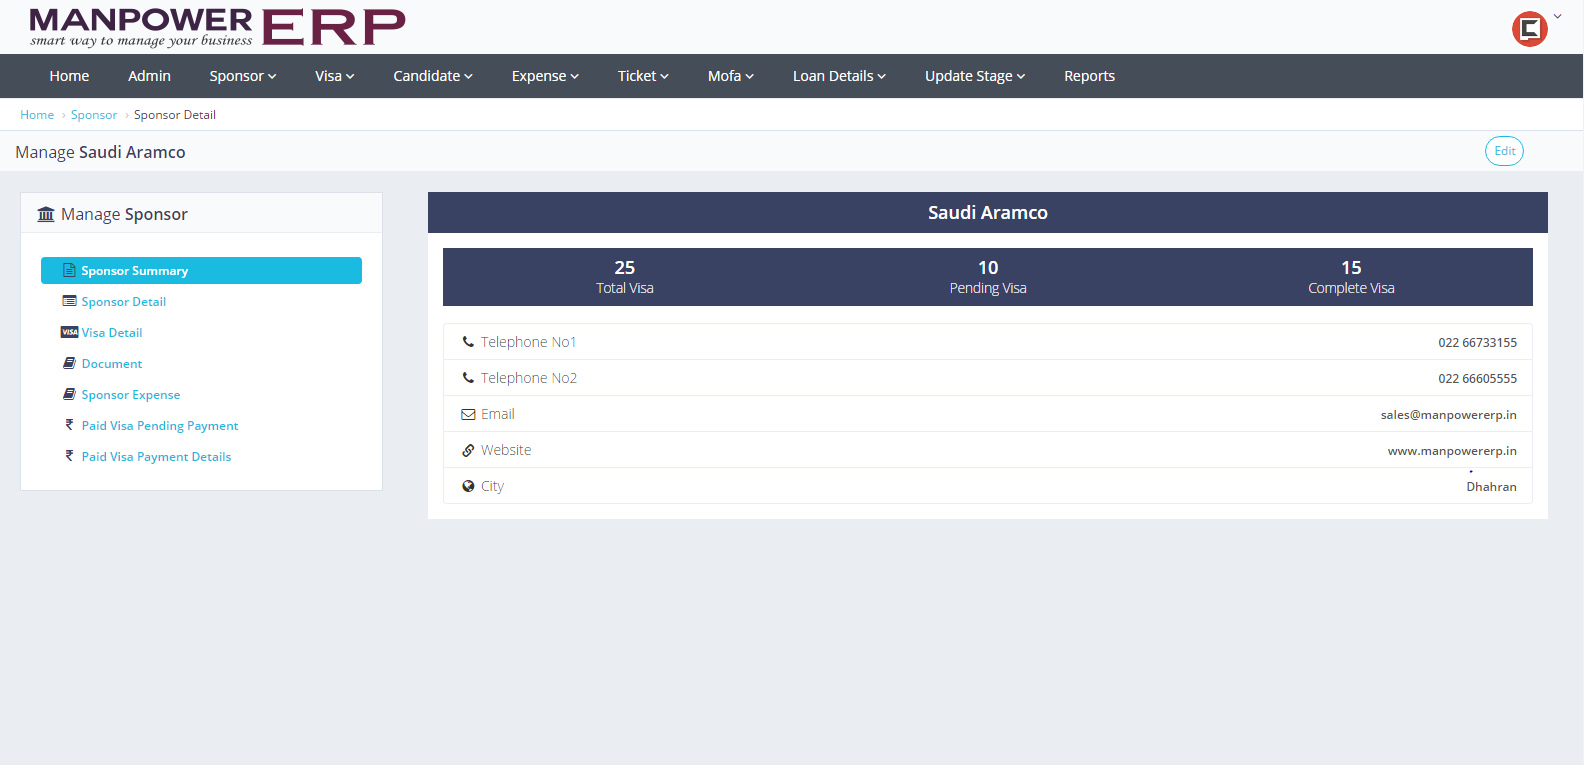
Task: Open Visa Detail in the sidebar
Action: point(112,332)
